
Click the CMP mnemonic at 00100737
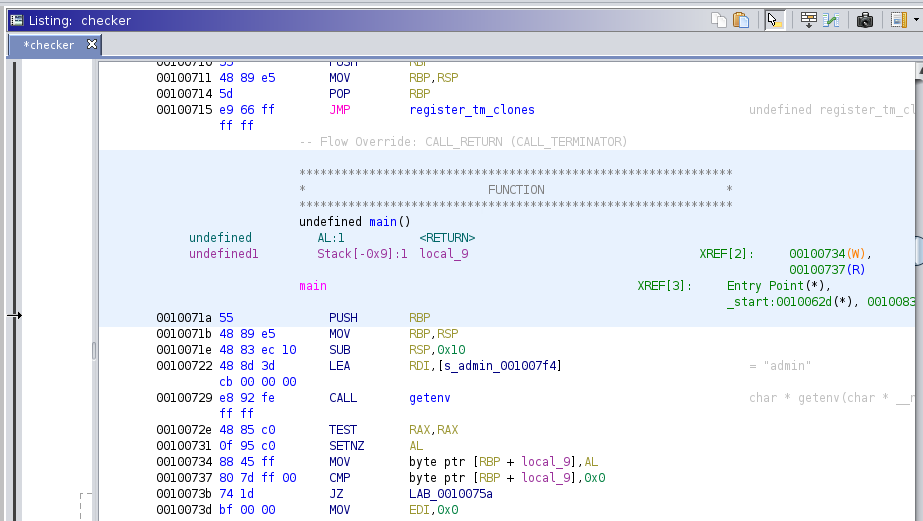pos(339,477)
